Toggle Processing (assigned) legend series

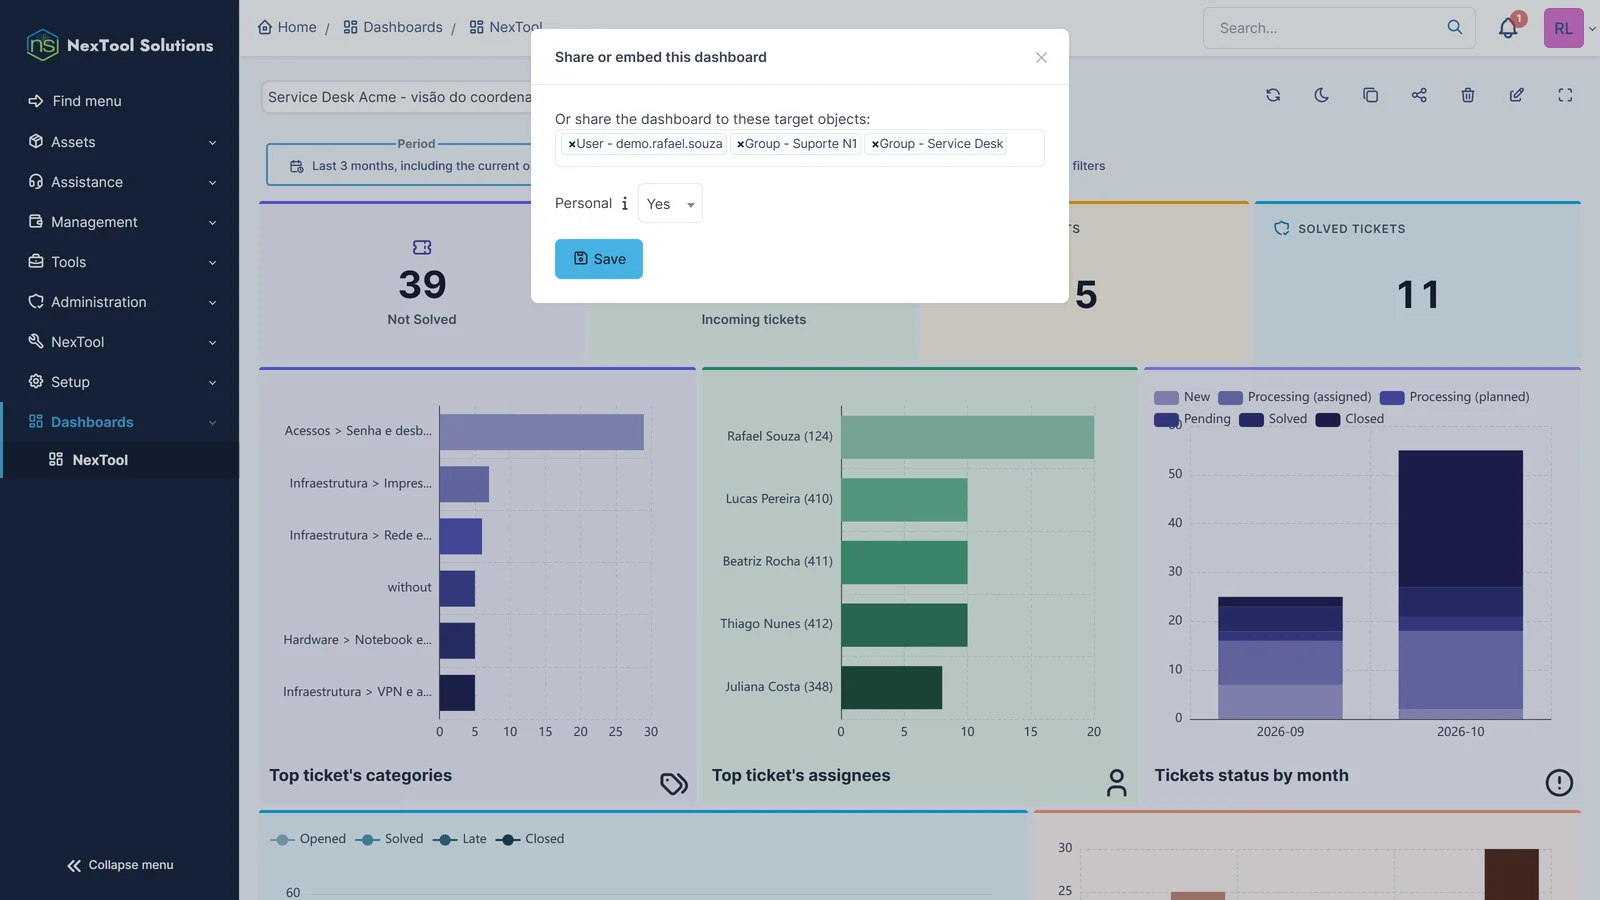tap(1295, 397)
